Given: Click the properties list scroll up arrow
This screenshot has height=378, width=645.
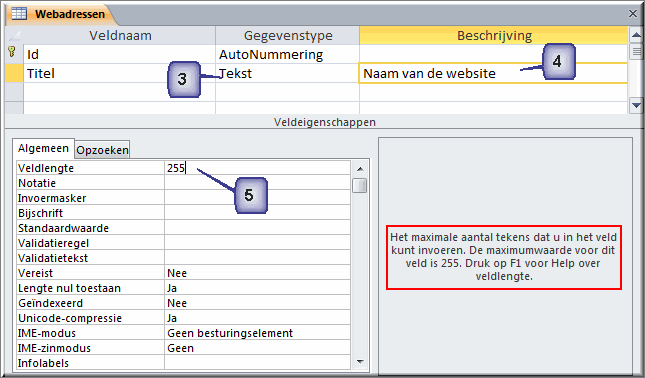Looking at the screenshot, I should click(x=360, y=169).
